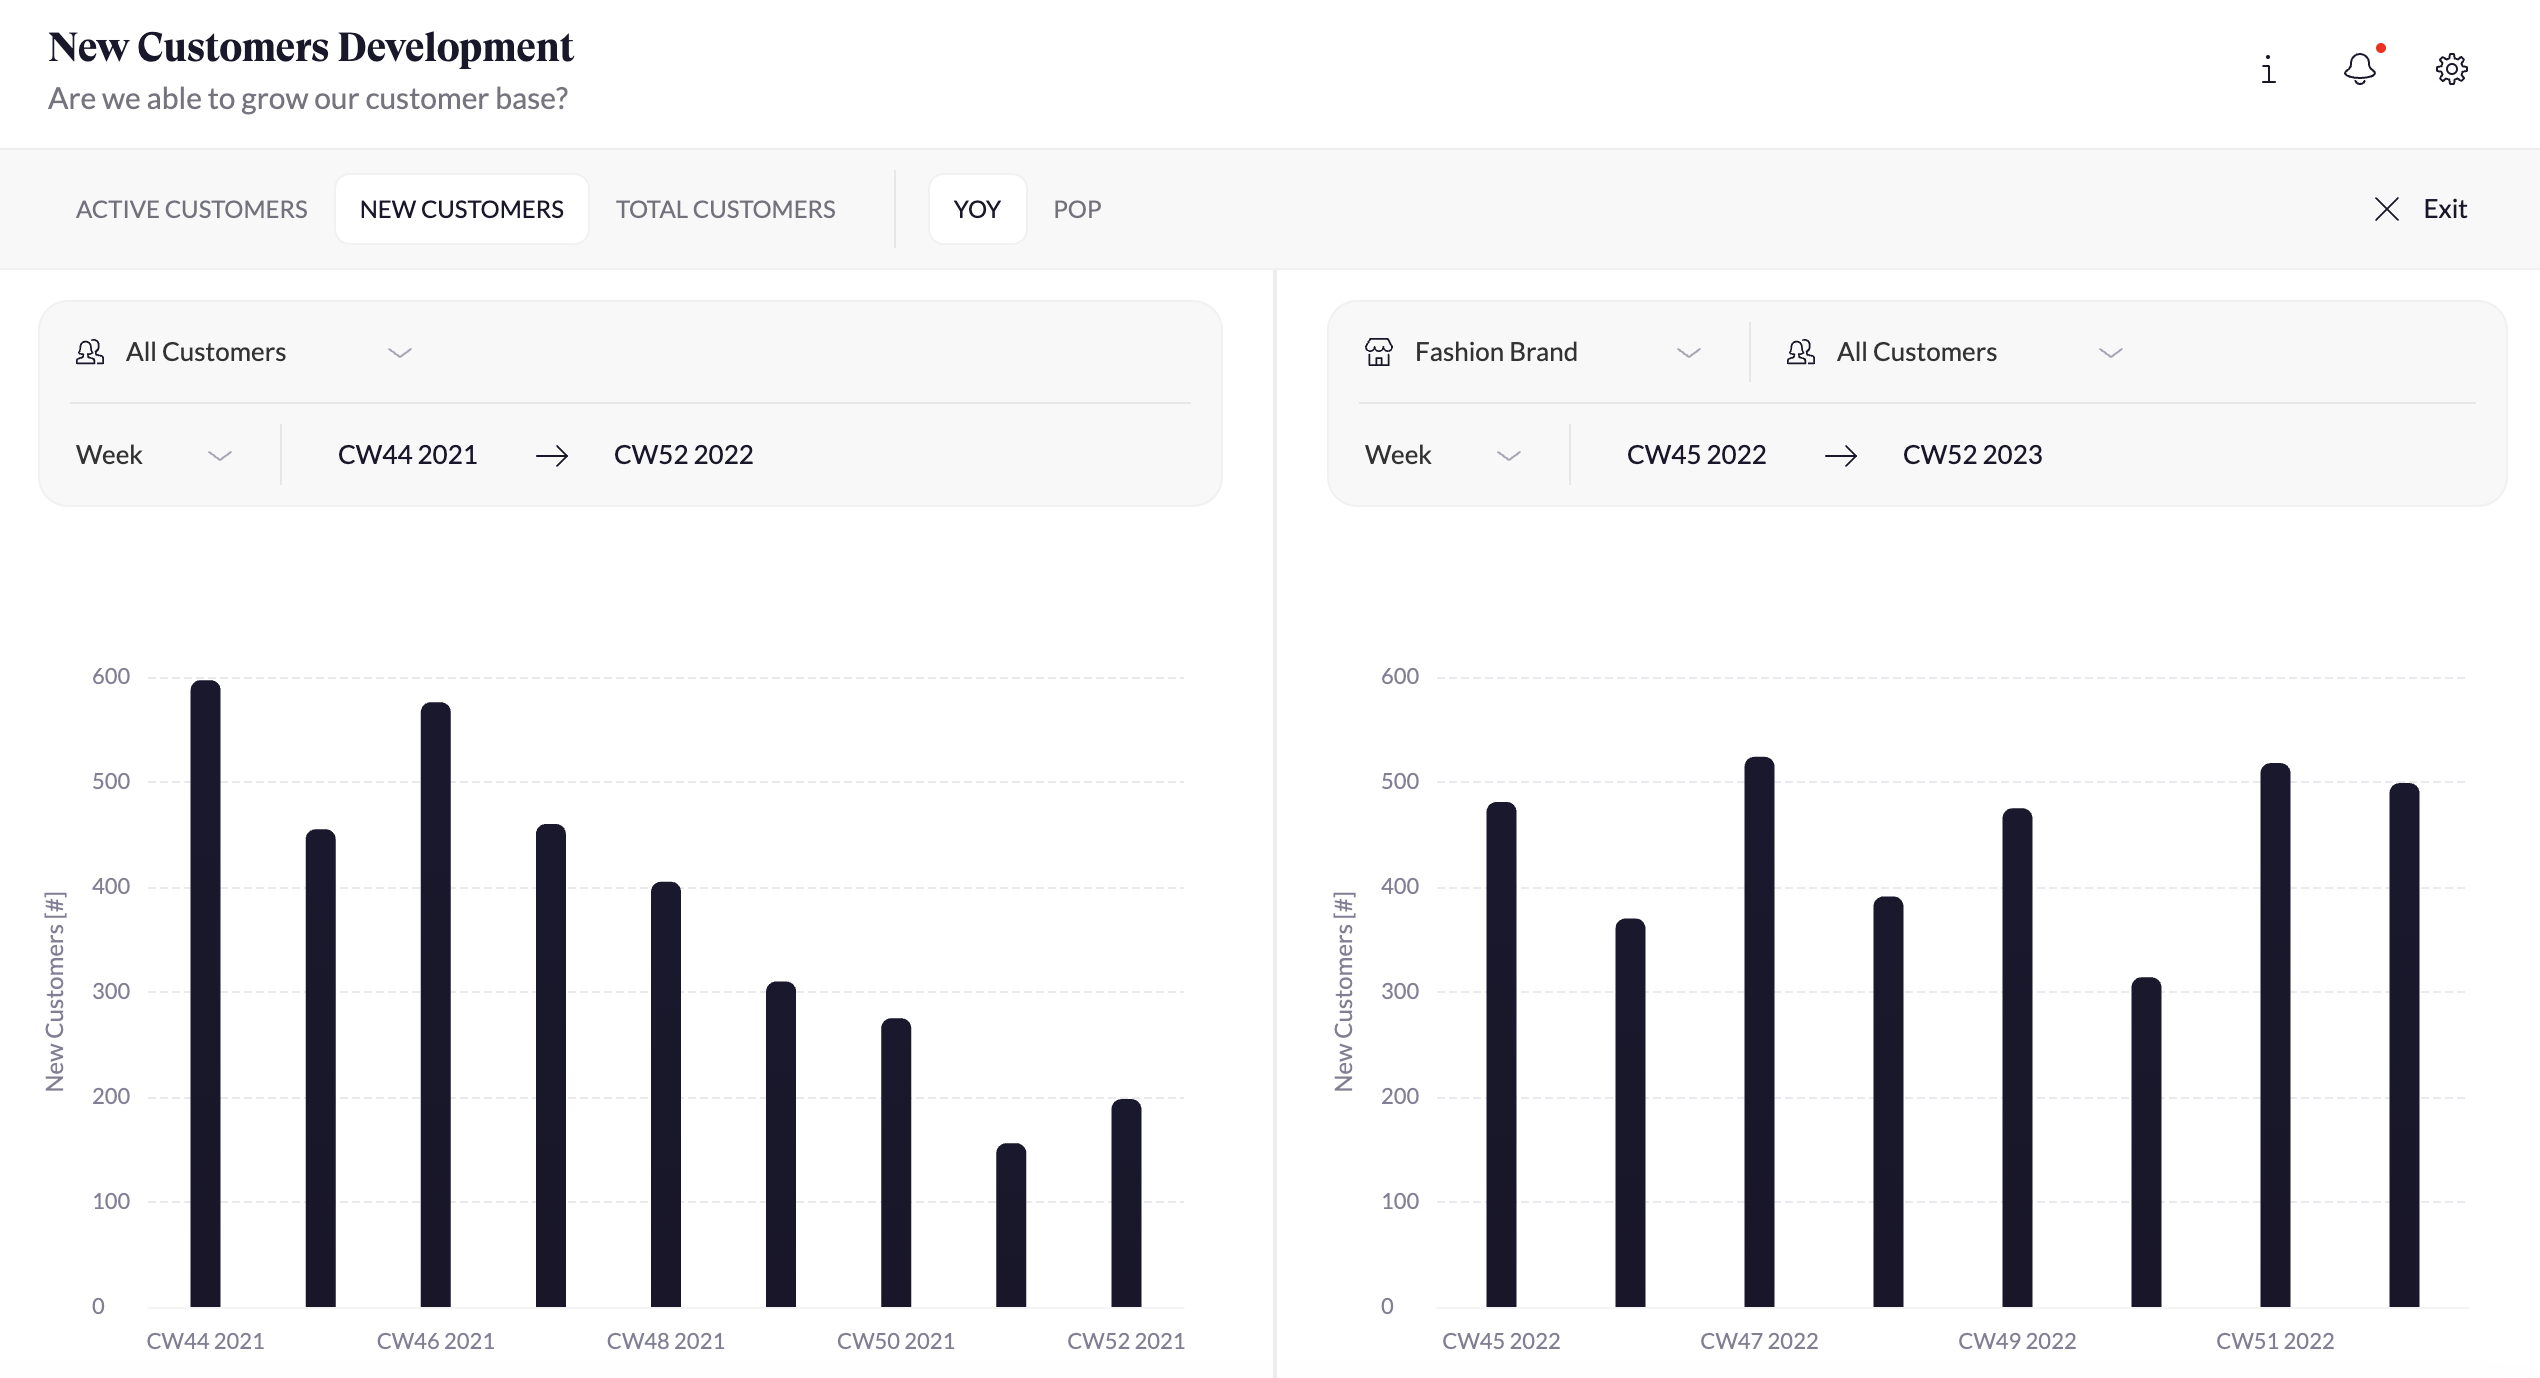The width and height of the screenshot is (2540, 1378).
Task: Open the dashboard info panel via the i icon
Action: click(x=2268, y=69)
